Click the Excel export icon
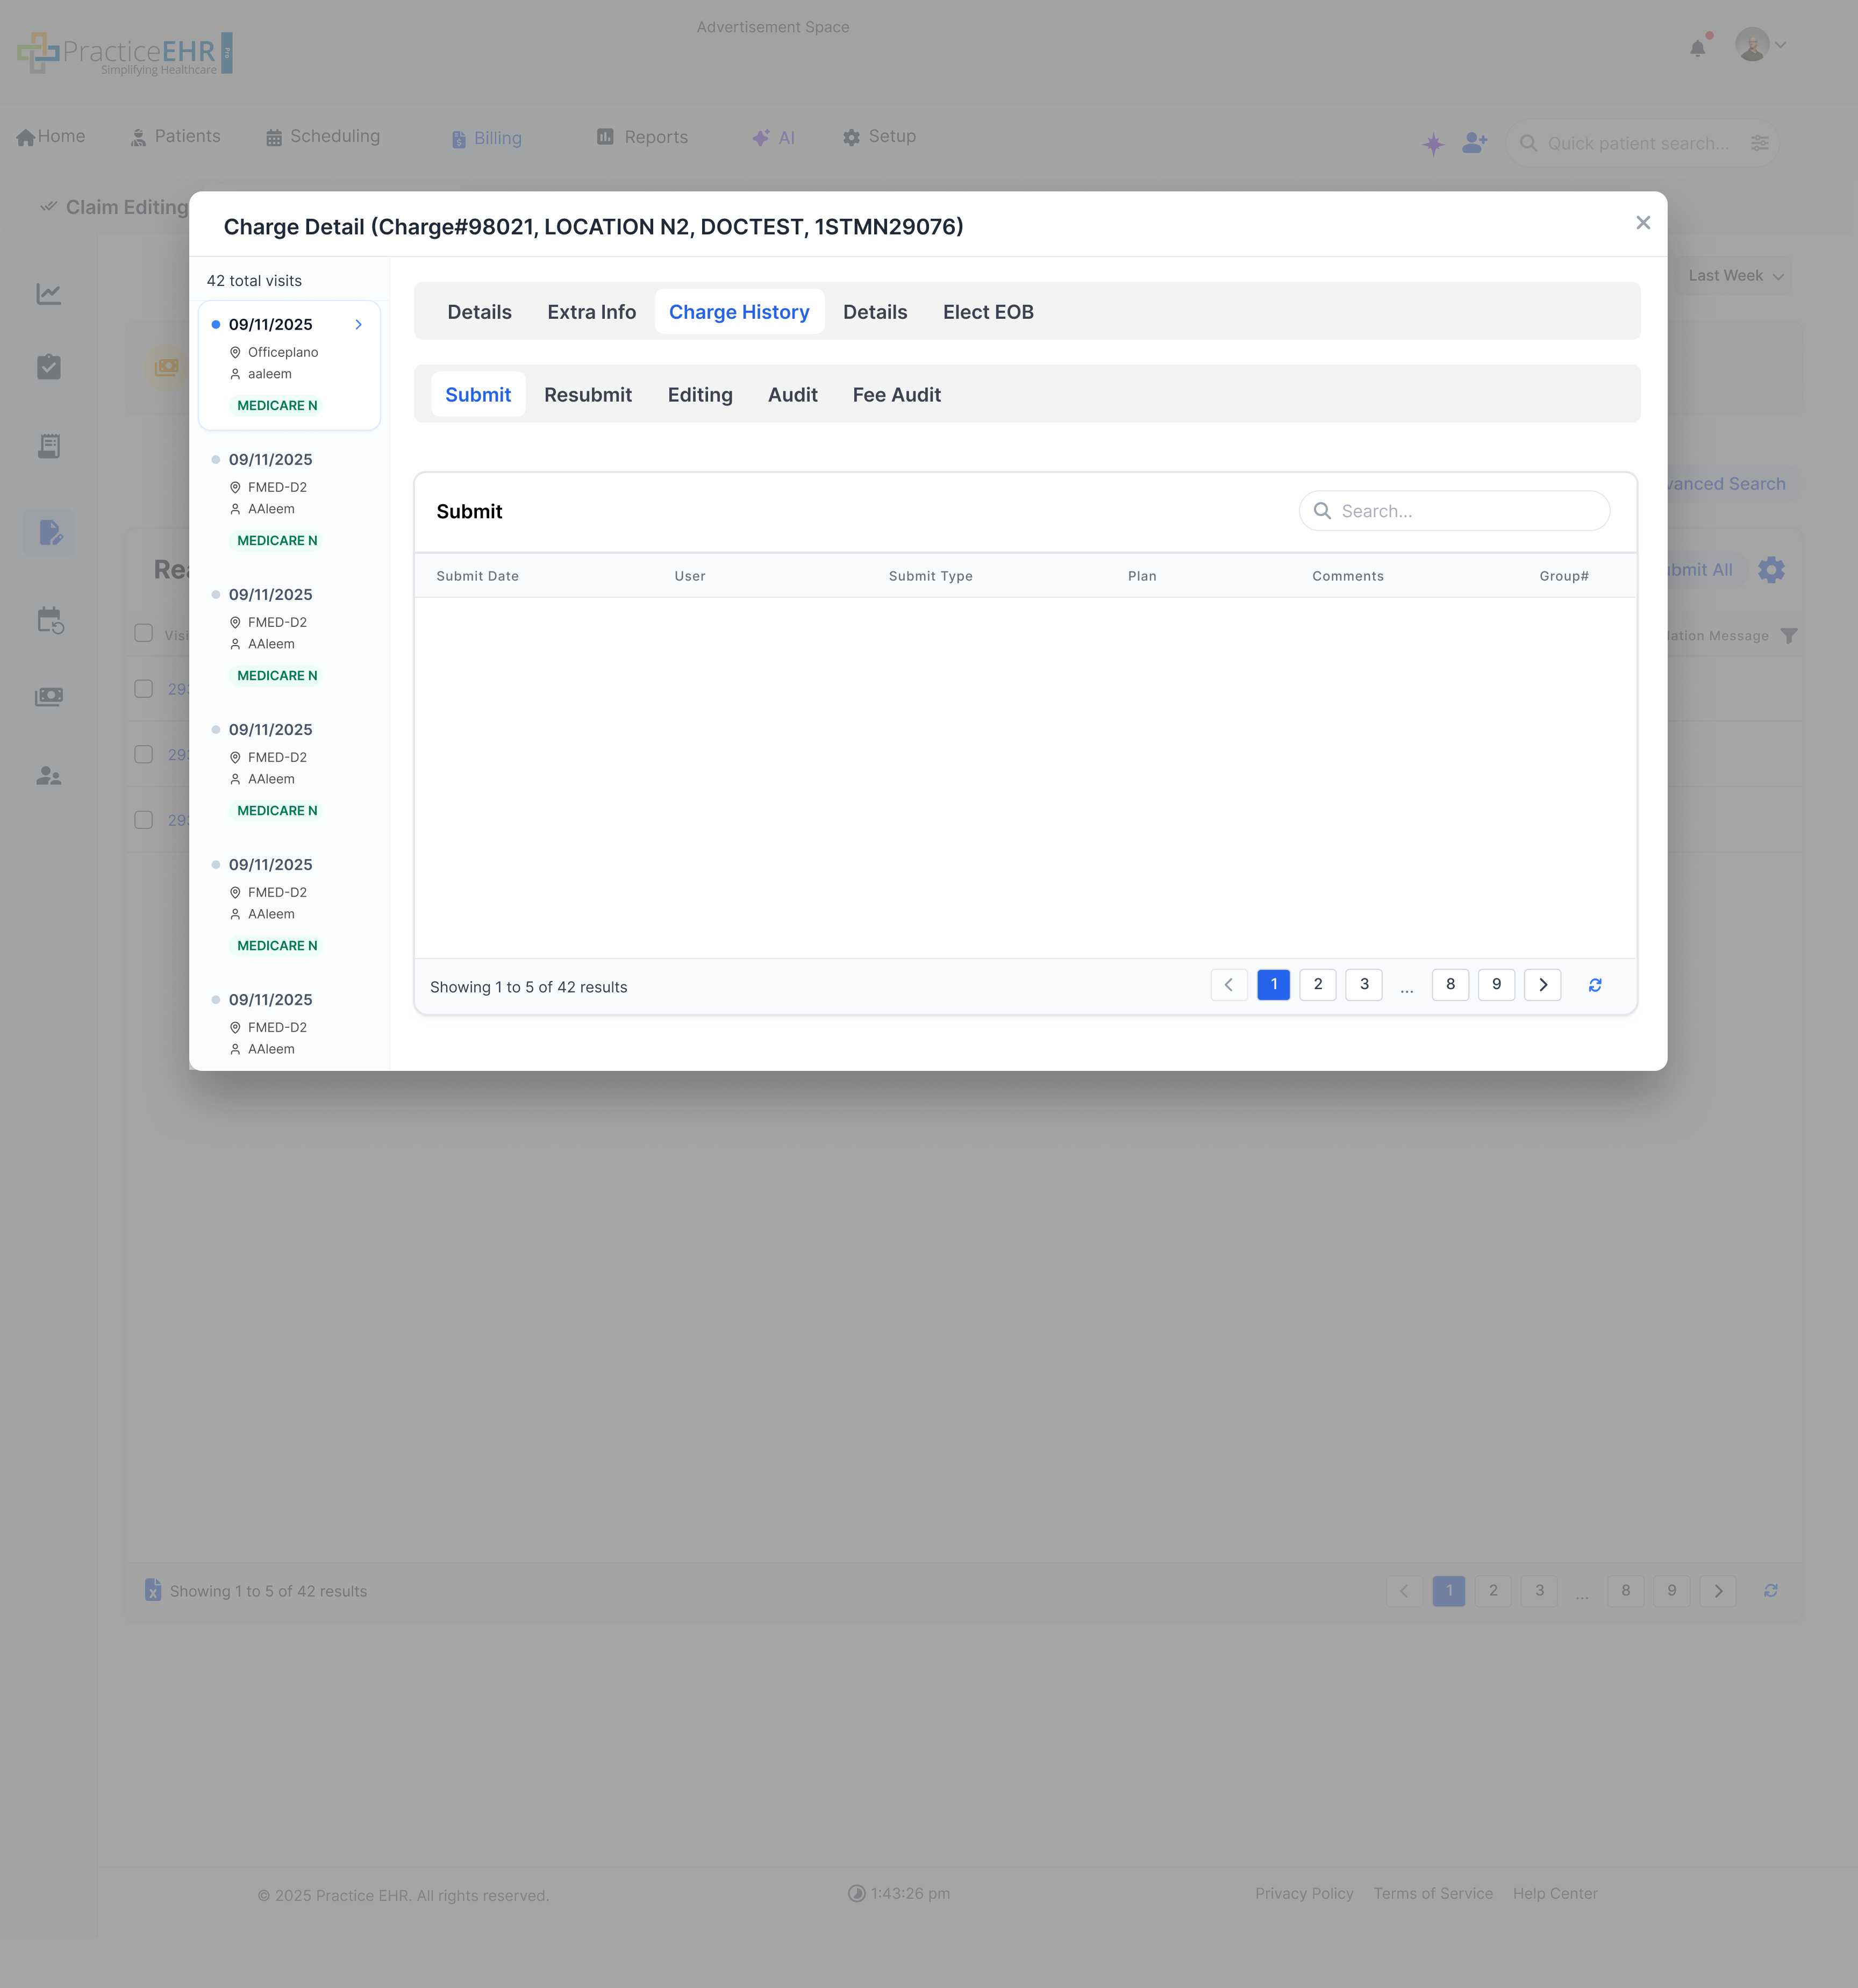Image resolution: width=1858 pixels, height=1988 pixels. (153, 1590)
